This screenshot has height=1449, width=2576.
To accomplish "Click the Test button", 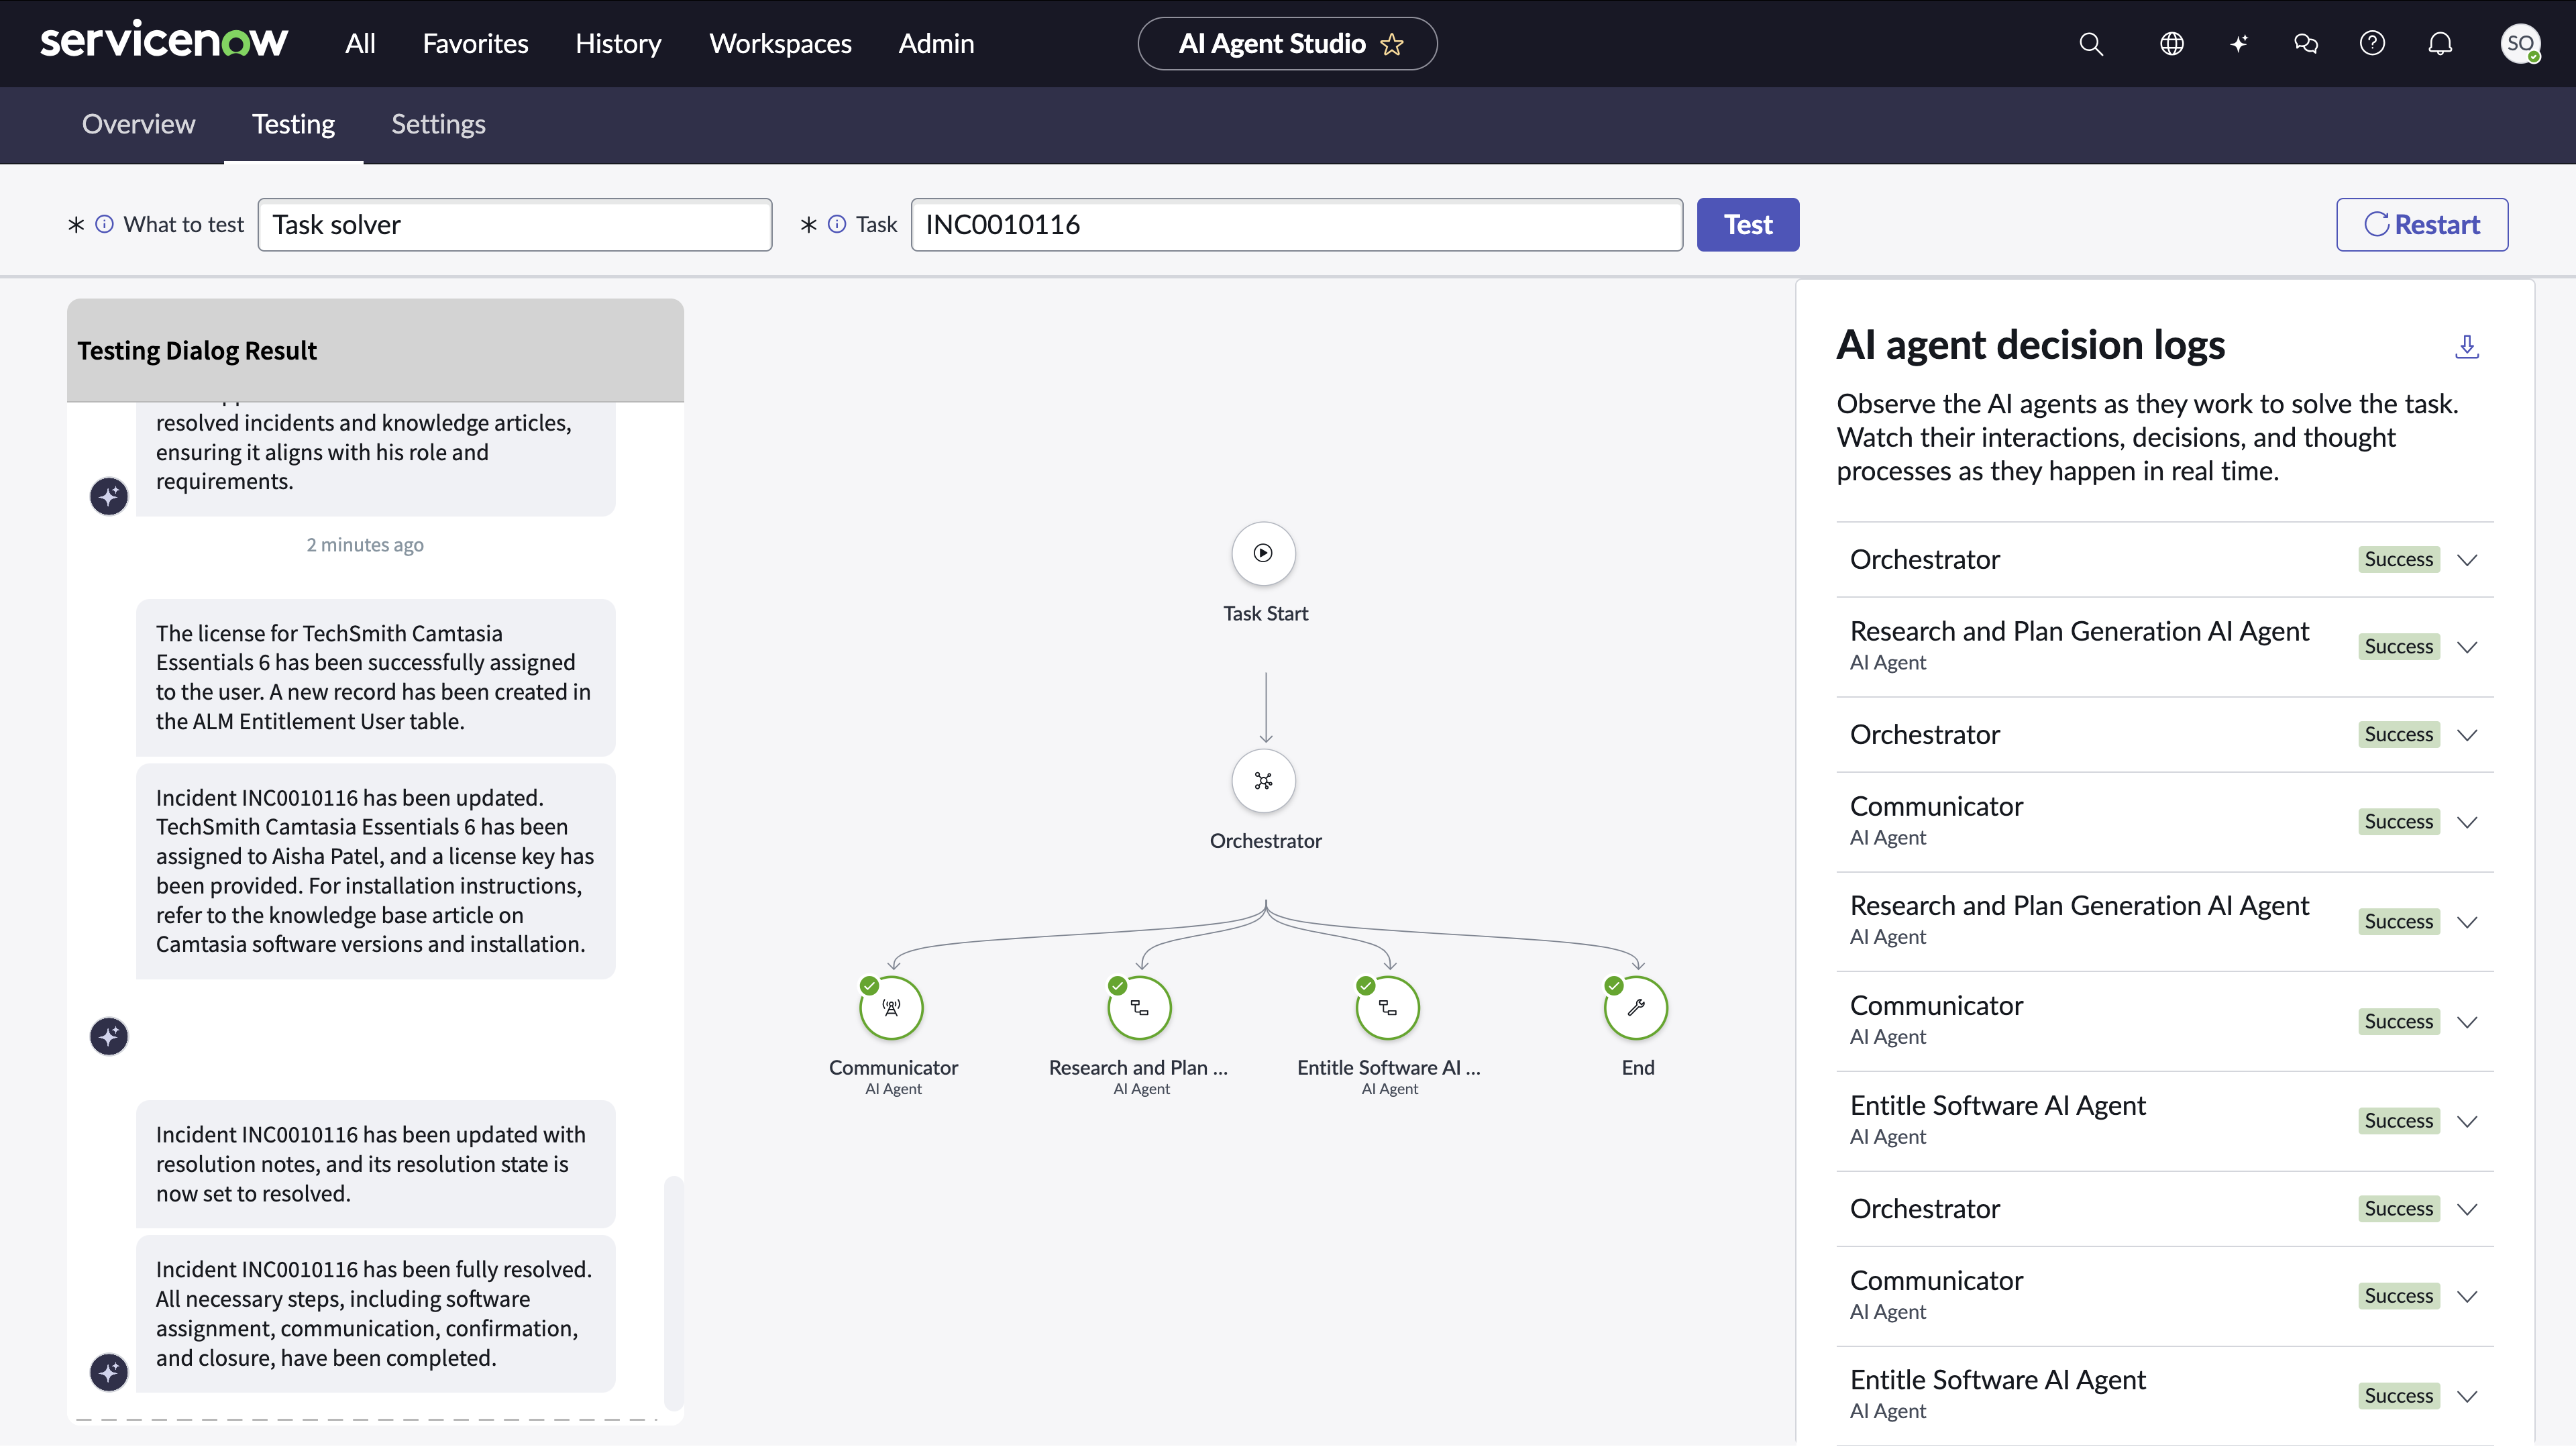I will [1747, 225].
